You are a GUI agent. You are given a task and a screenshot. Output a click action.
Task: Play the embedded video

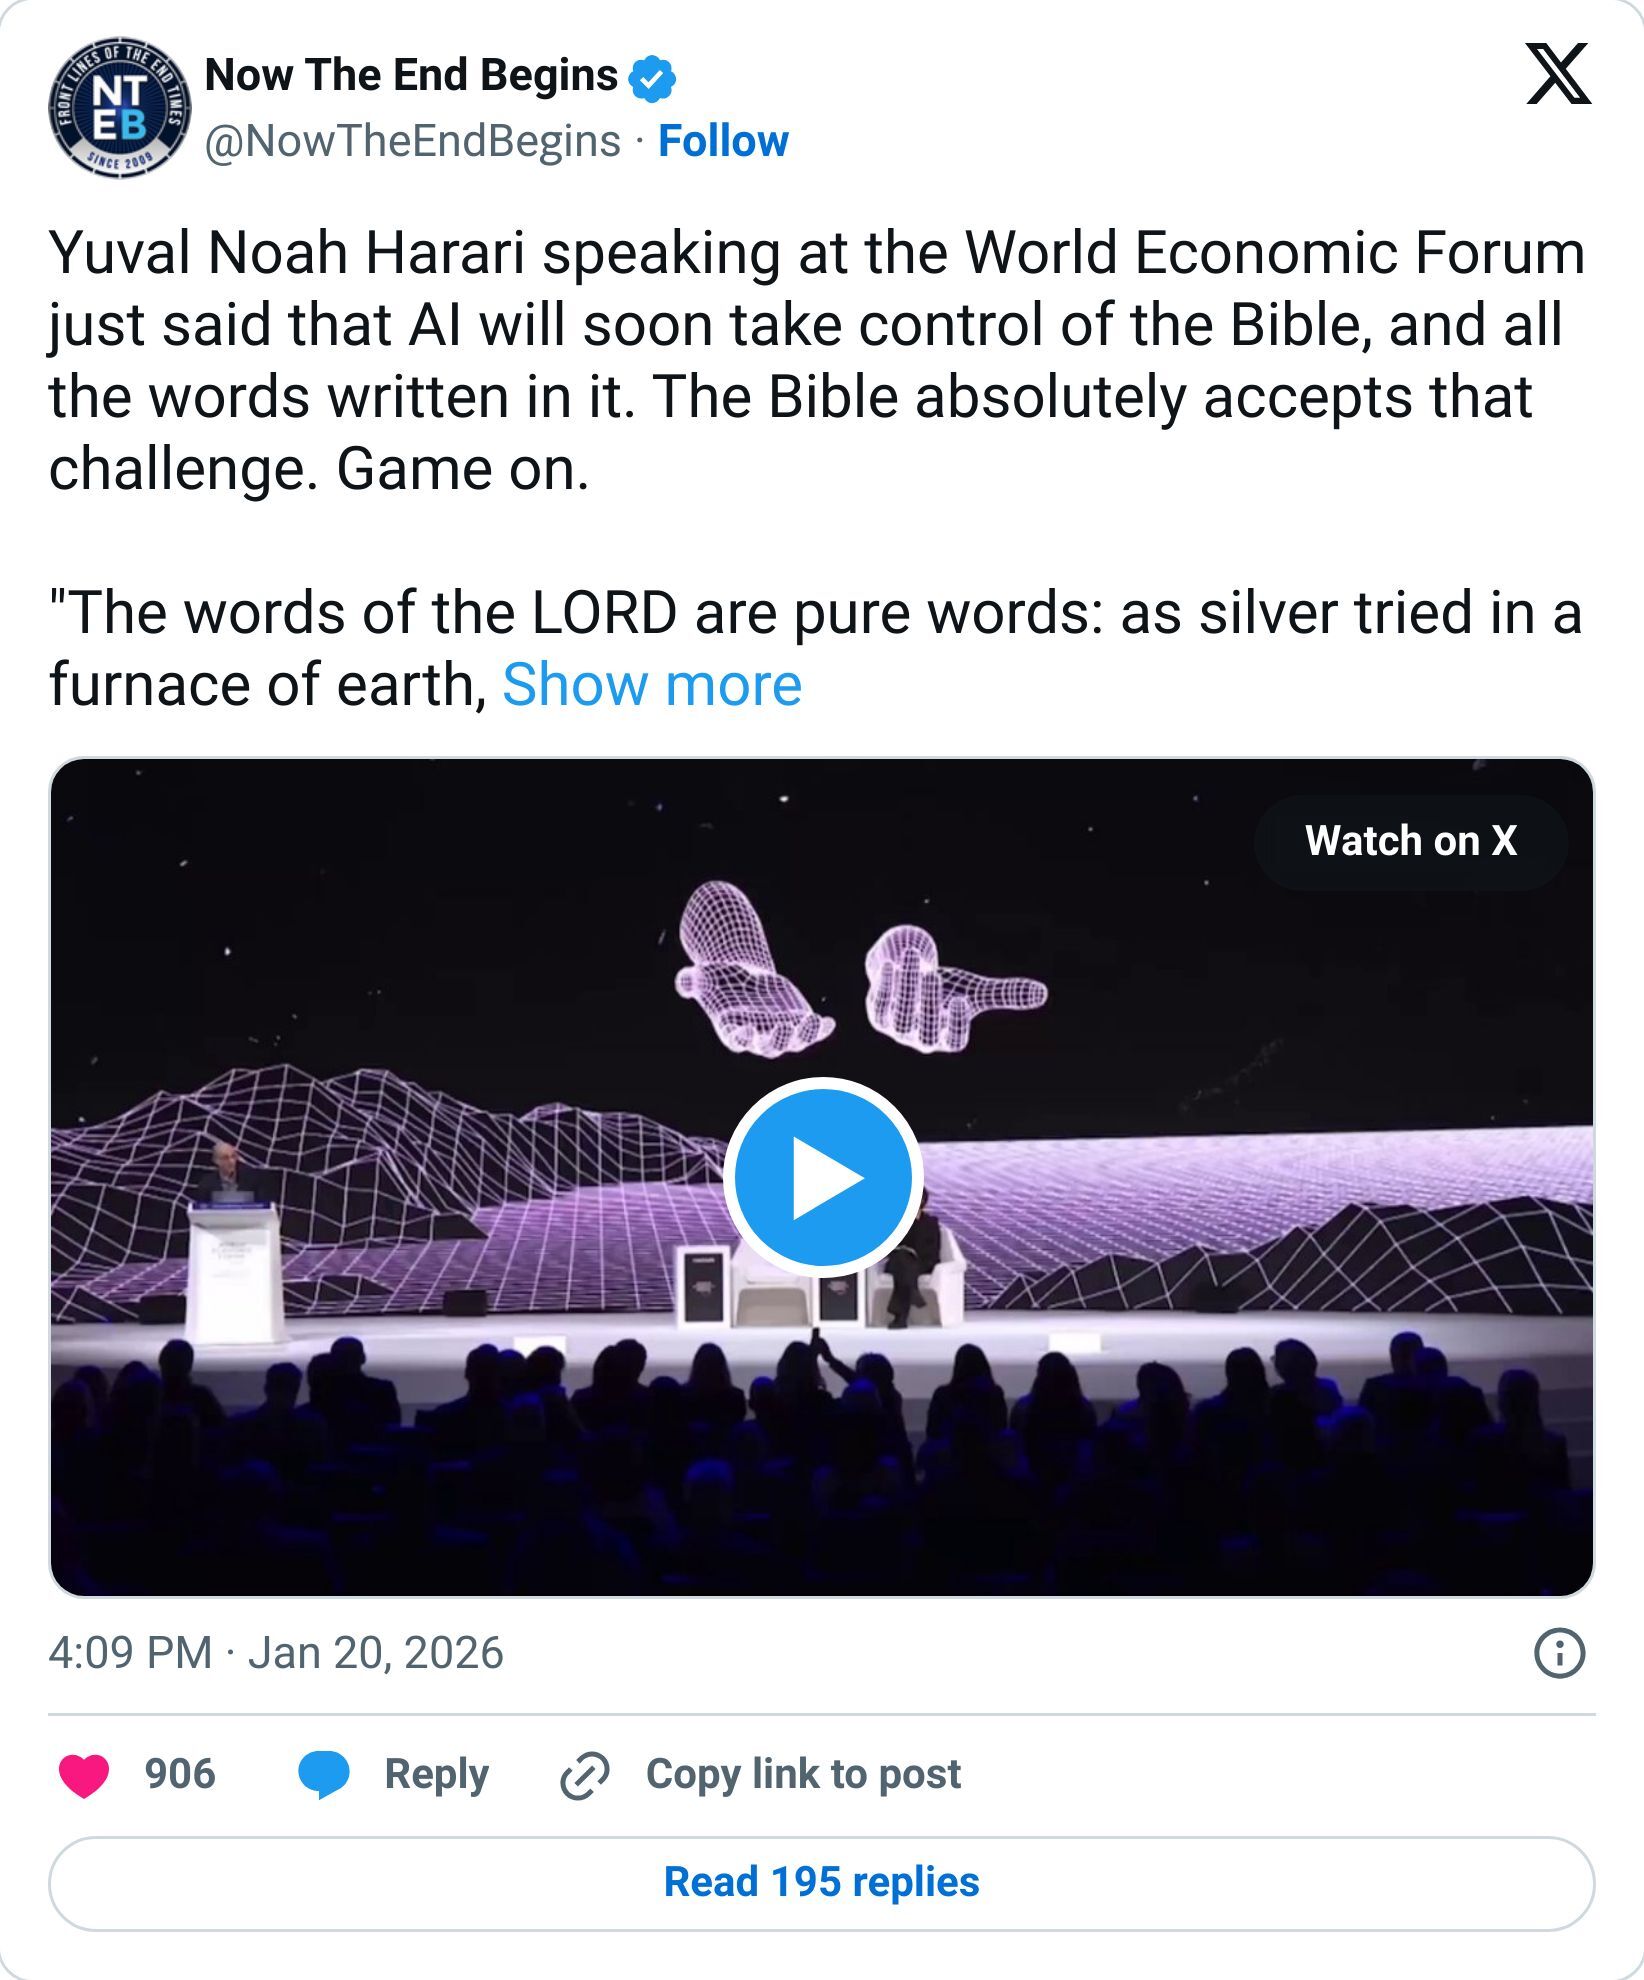[x=822, y=1177]
